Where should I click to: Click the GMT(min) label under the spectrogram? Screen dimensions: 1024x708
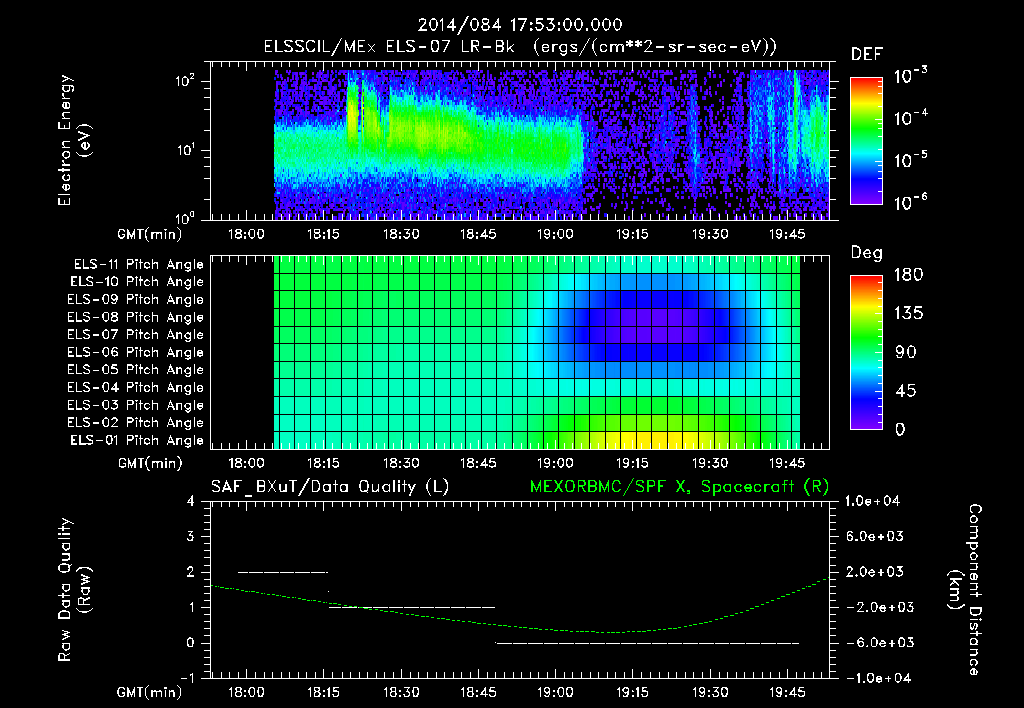(150, 235)
